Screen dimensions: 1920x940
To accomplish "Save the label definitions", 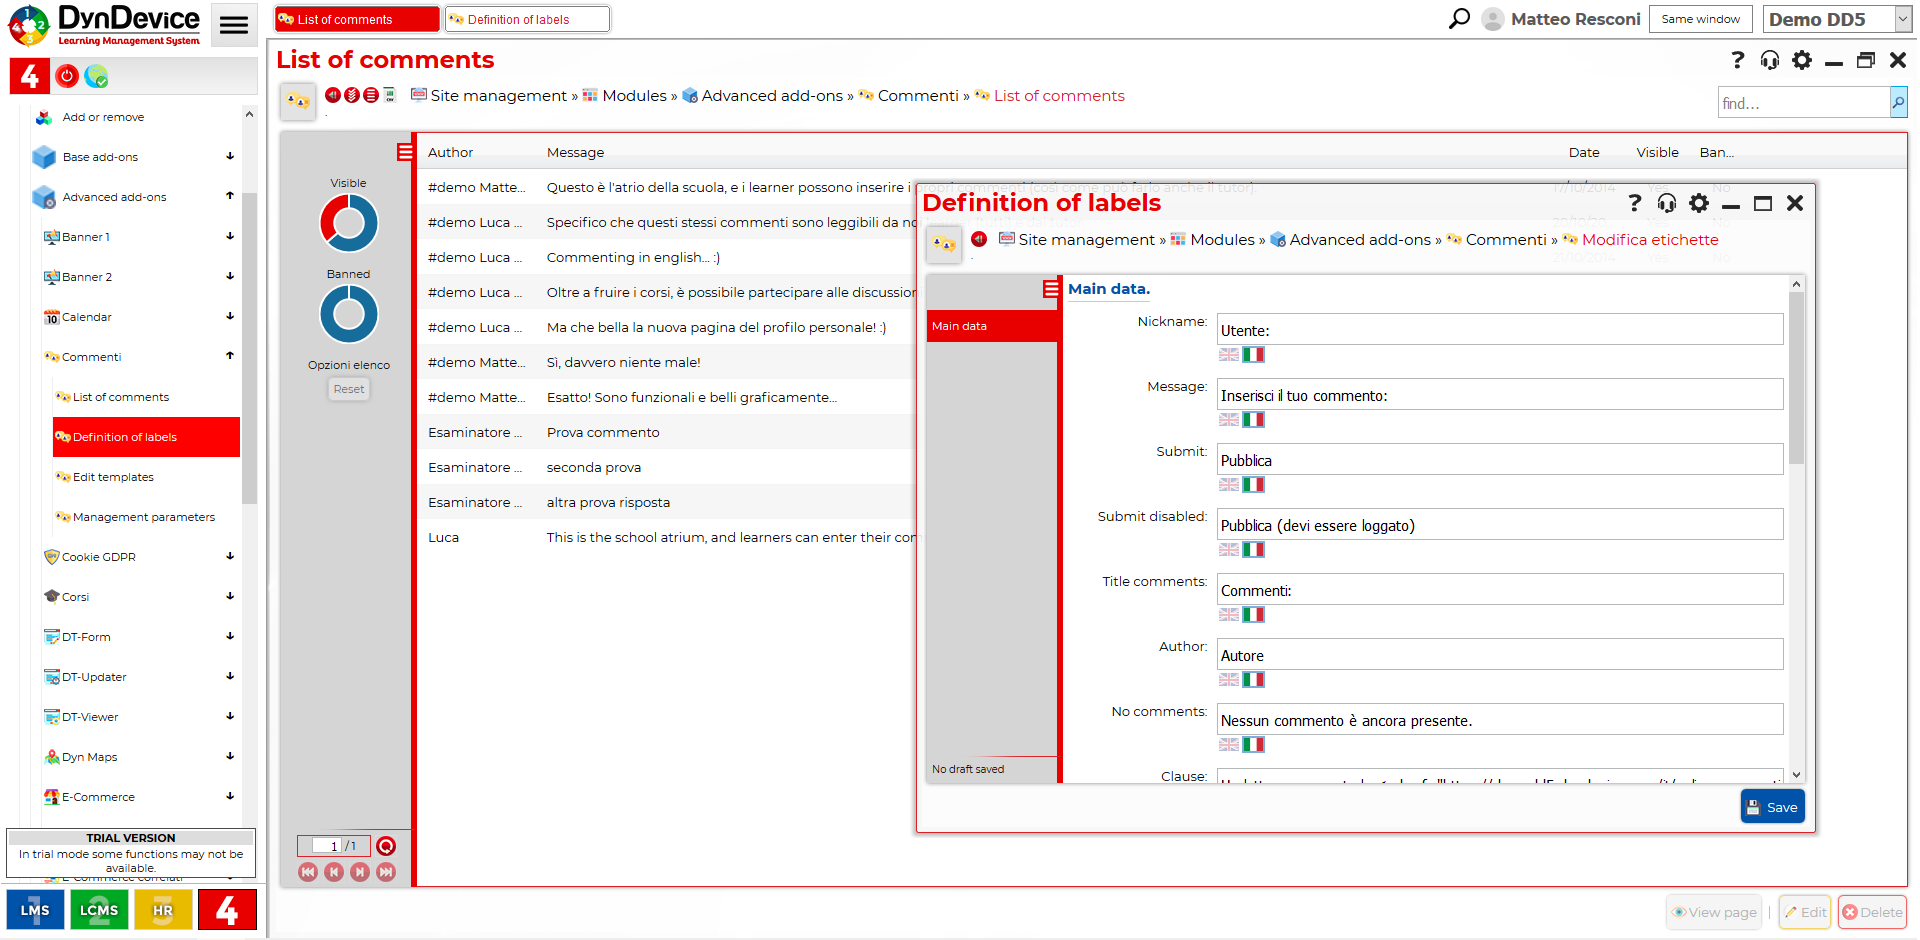I will [1772, 807].
